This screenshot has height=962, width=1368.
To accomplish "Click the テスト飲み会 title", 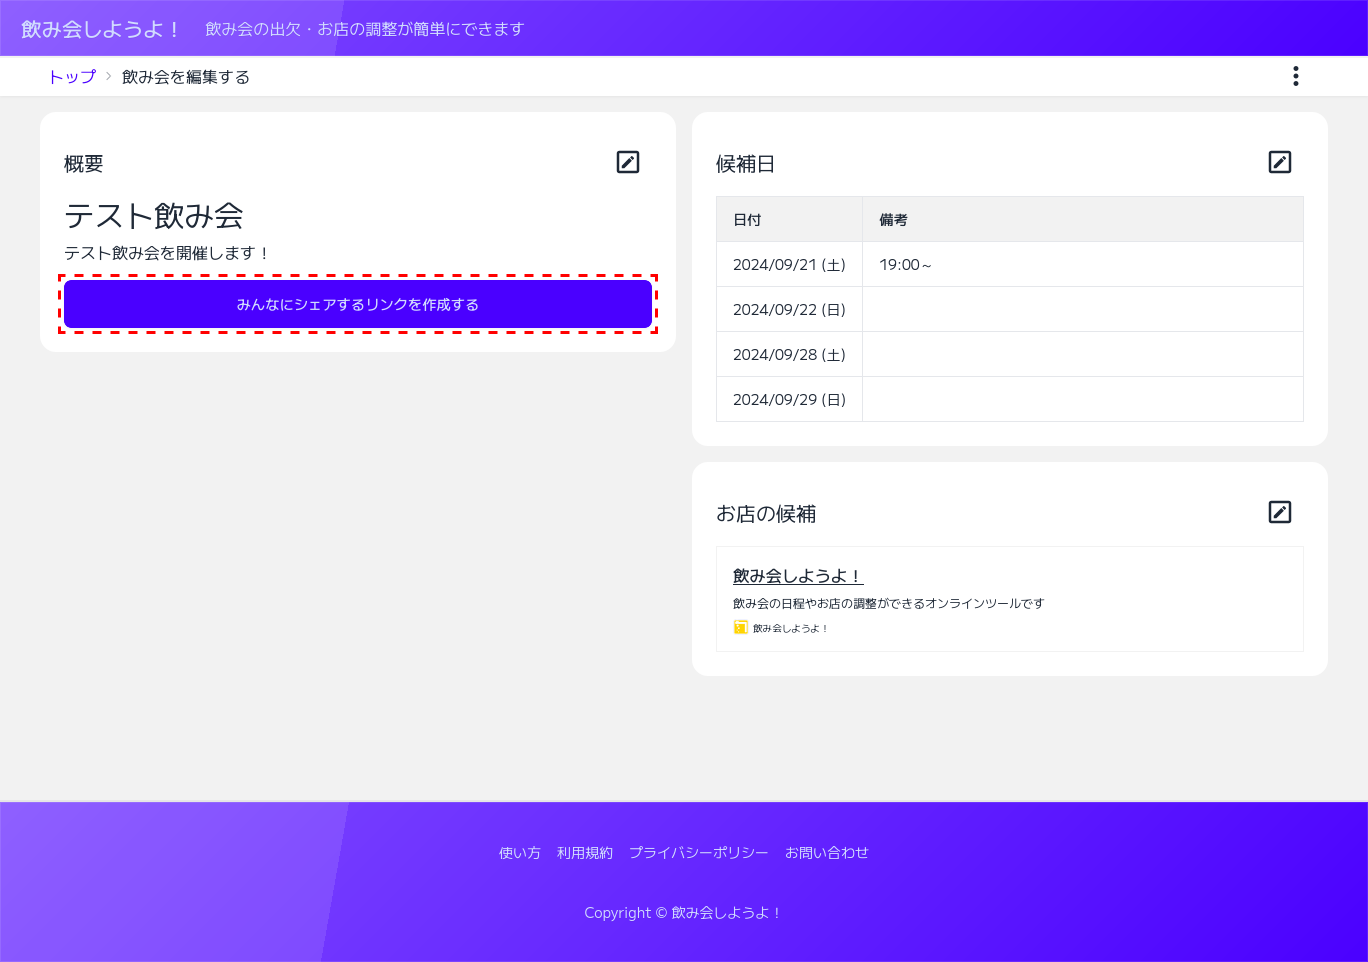I will (154, 215).
